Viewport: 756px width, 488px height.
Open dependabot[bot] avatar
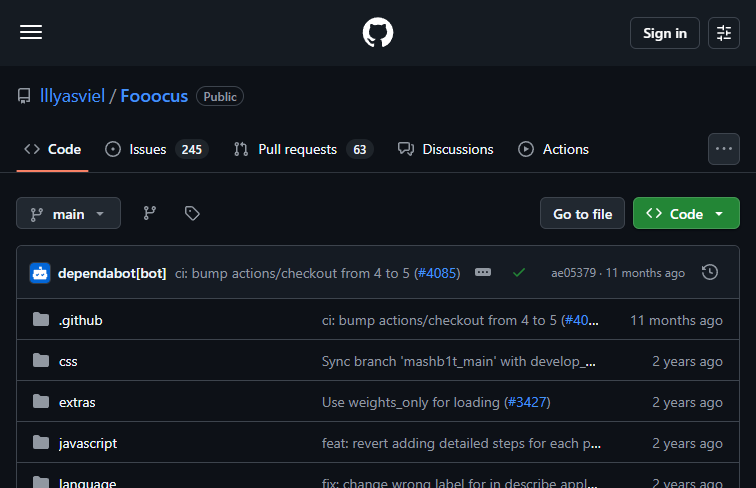[x=40, y=273]
